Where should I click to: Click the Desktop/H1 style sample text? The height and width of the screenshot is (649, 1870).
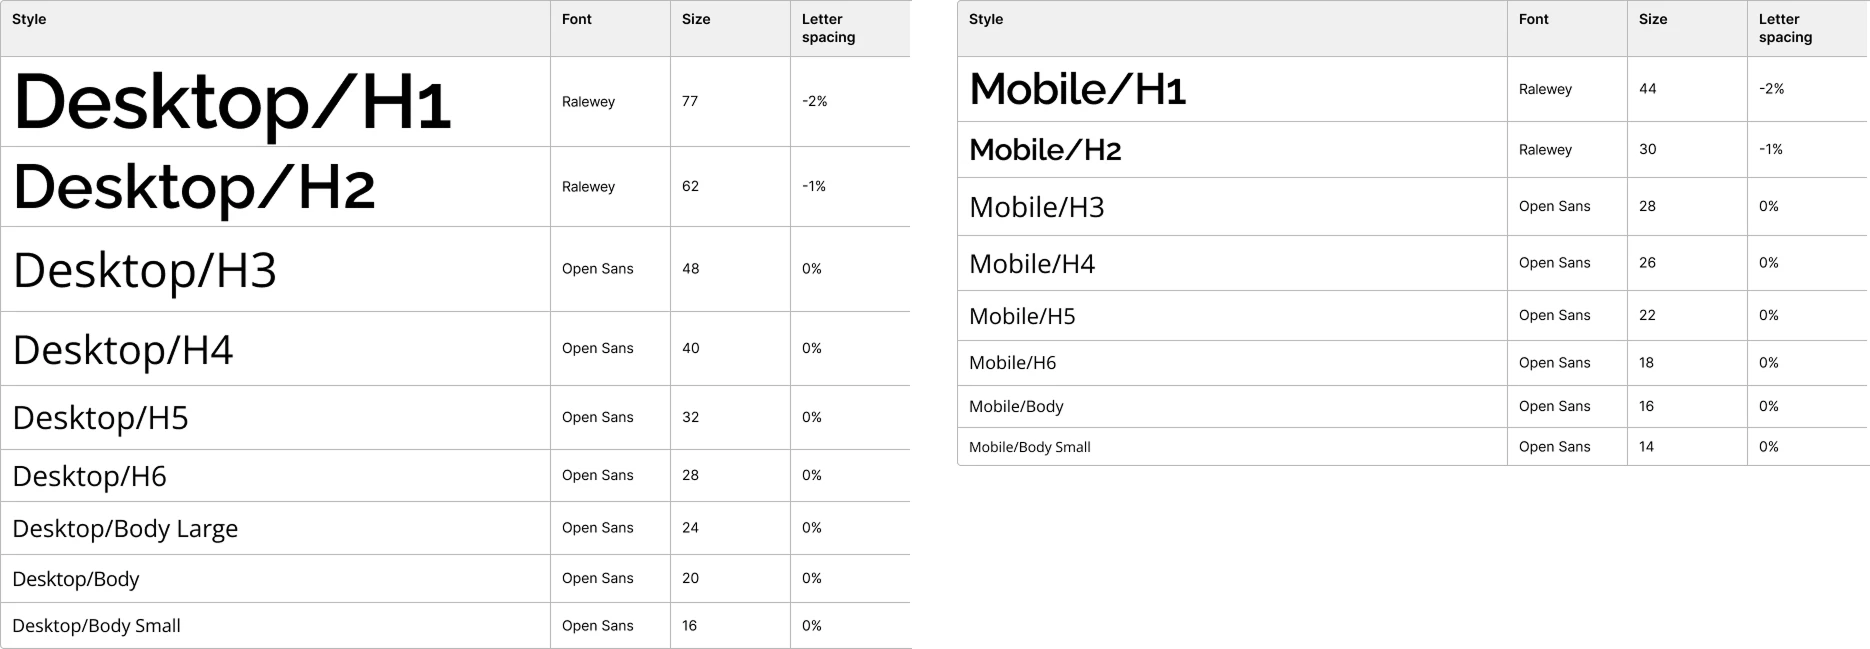232,102
